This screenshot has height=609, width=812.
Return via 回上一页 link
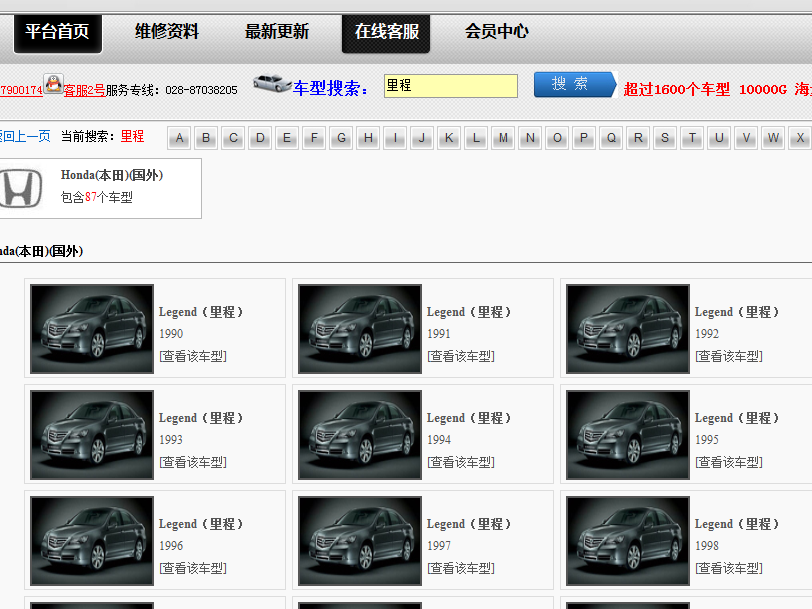pos(25,136)
